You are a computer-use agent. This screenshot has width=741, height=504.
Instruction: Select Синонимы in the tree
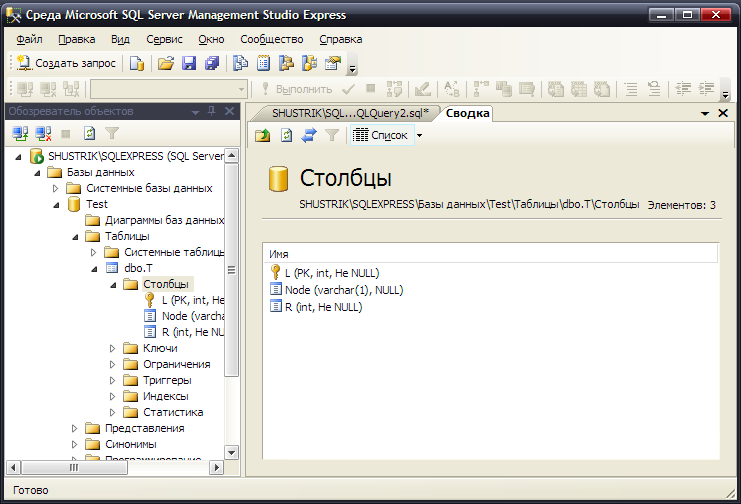click(130, 444)
